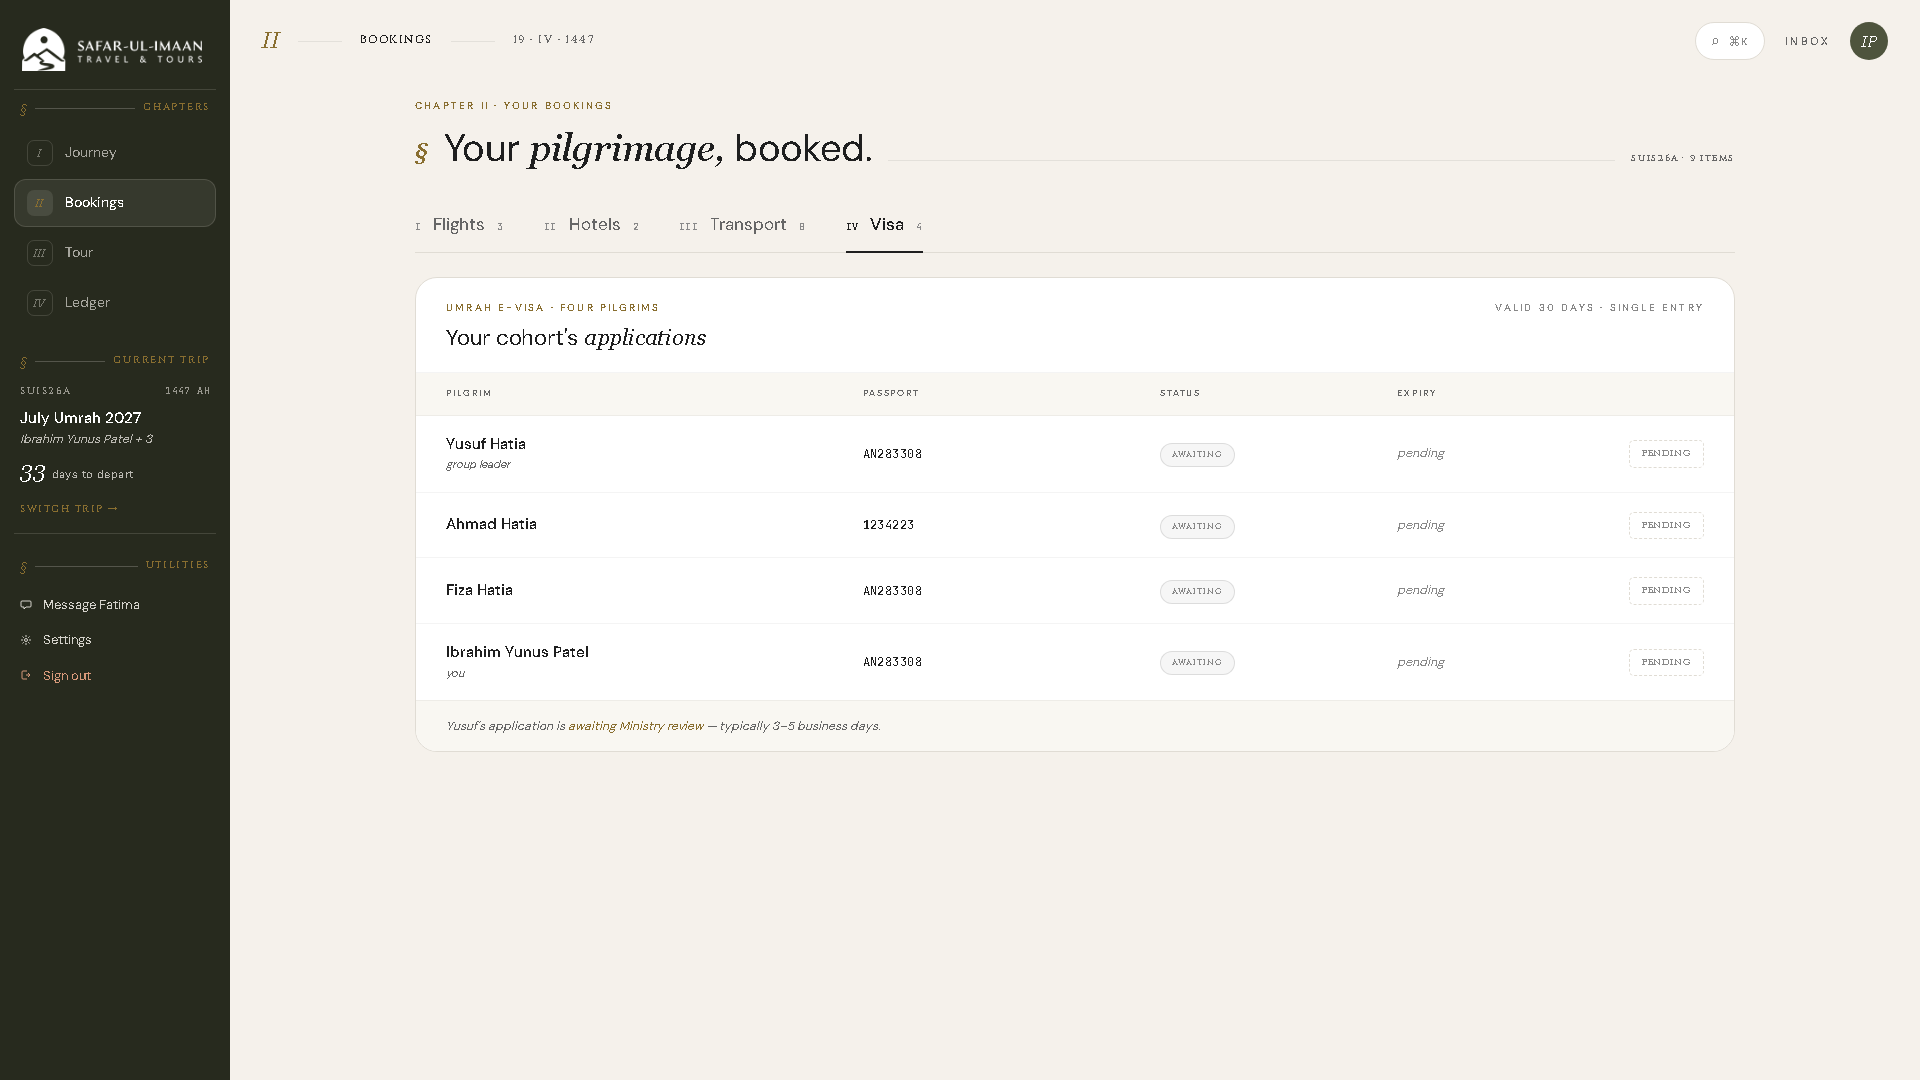The image size is (1920, 1080).
Task: Click the Bookings breadcrumb in the top bar
Action: 396,40
